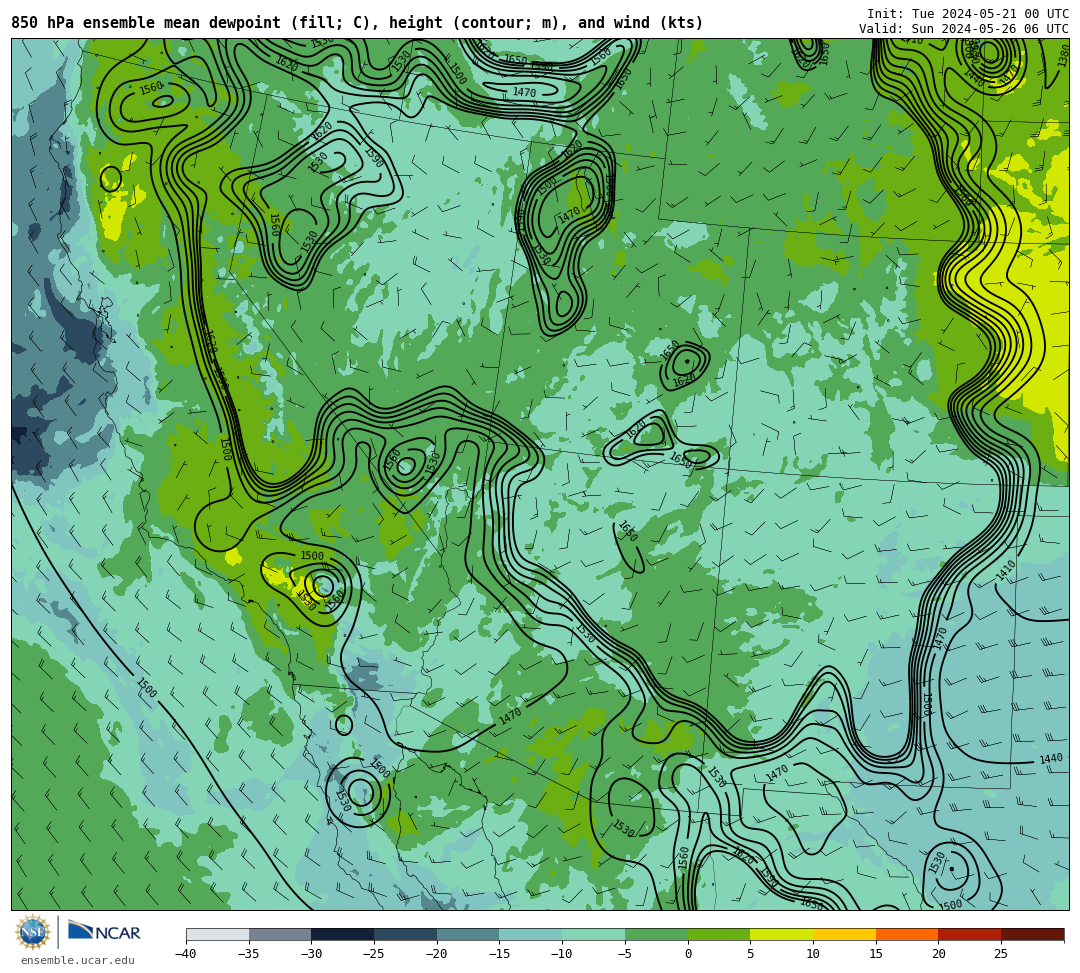Pick the teal -20 to -15 colorbar swatch

click(x=468, y=934)
